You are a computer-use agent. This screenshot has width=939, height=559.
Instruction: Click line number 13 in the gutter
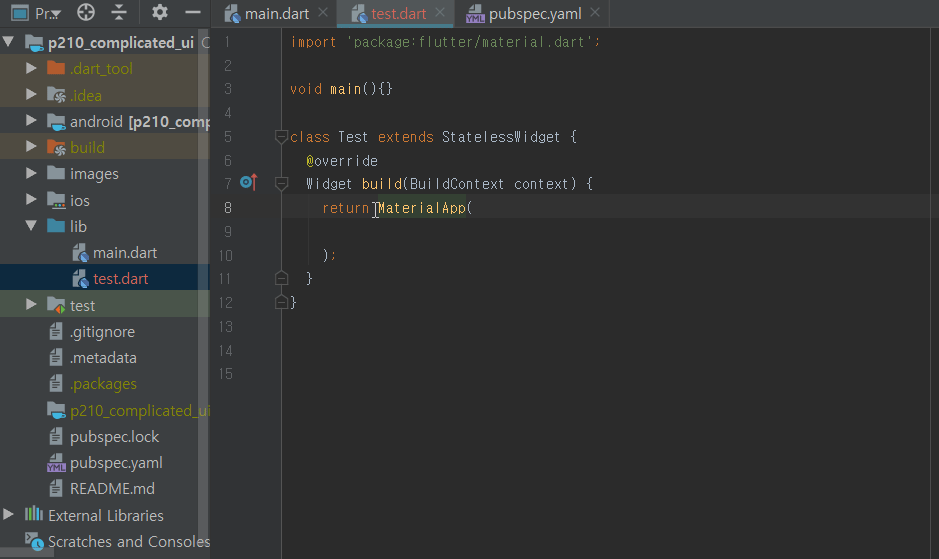click(226, 327)
